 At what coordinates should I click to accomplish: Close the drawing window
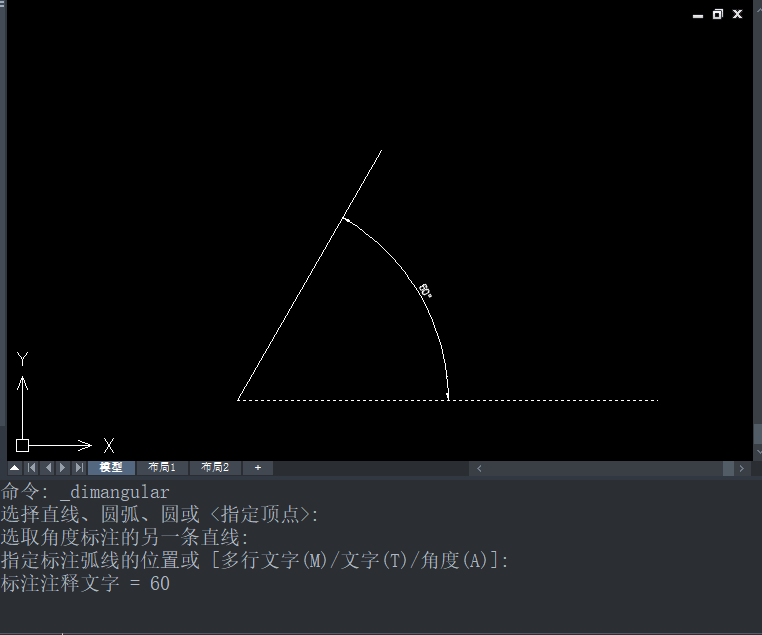coord(738,15)
